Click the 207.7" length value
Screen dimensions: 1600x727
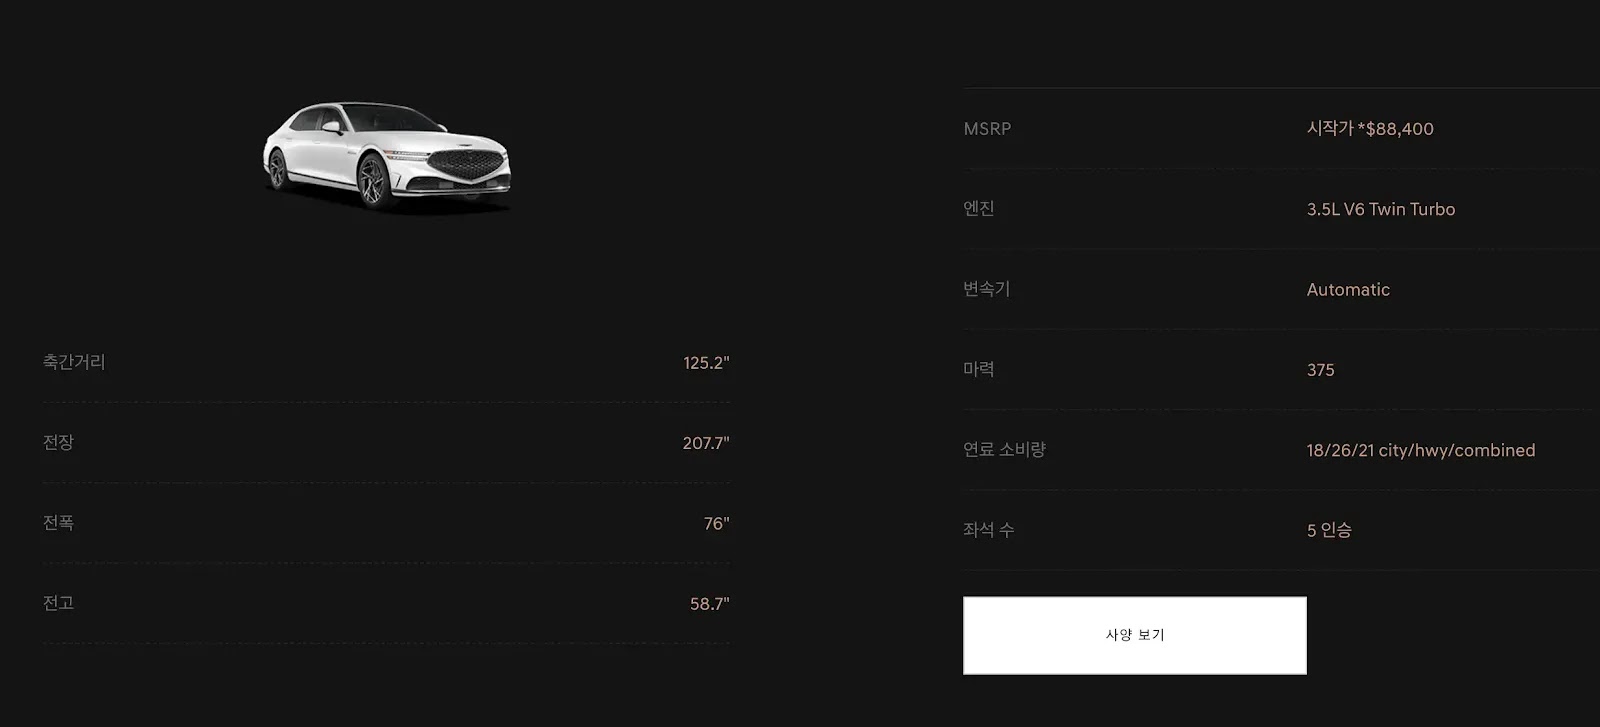coord(706,443)
